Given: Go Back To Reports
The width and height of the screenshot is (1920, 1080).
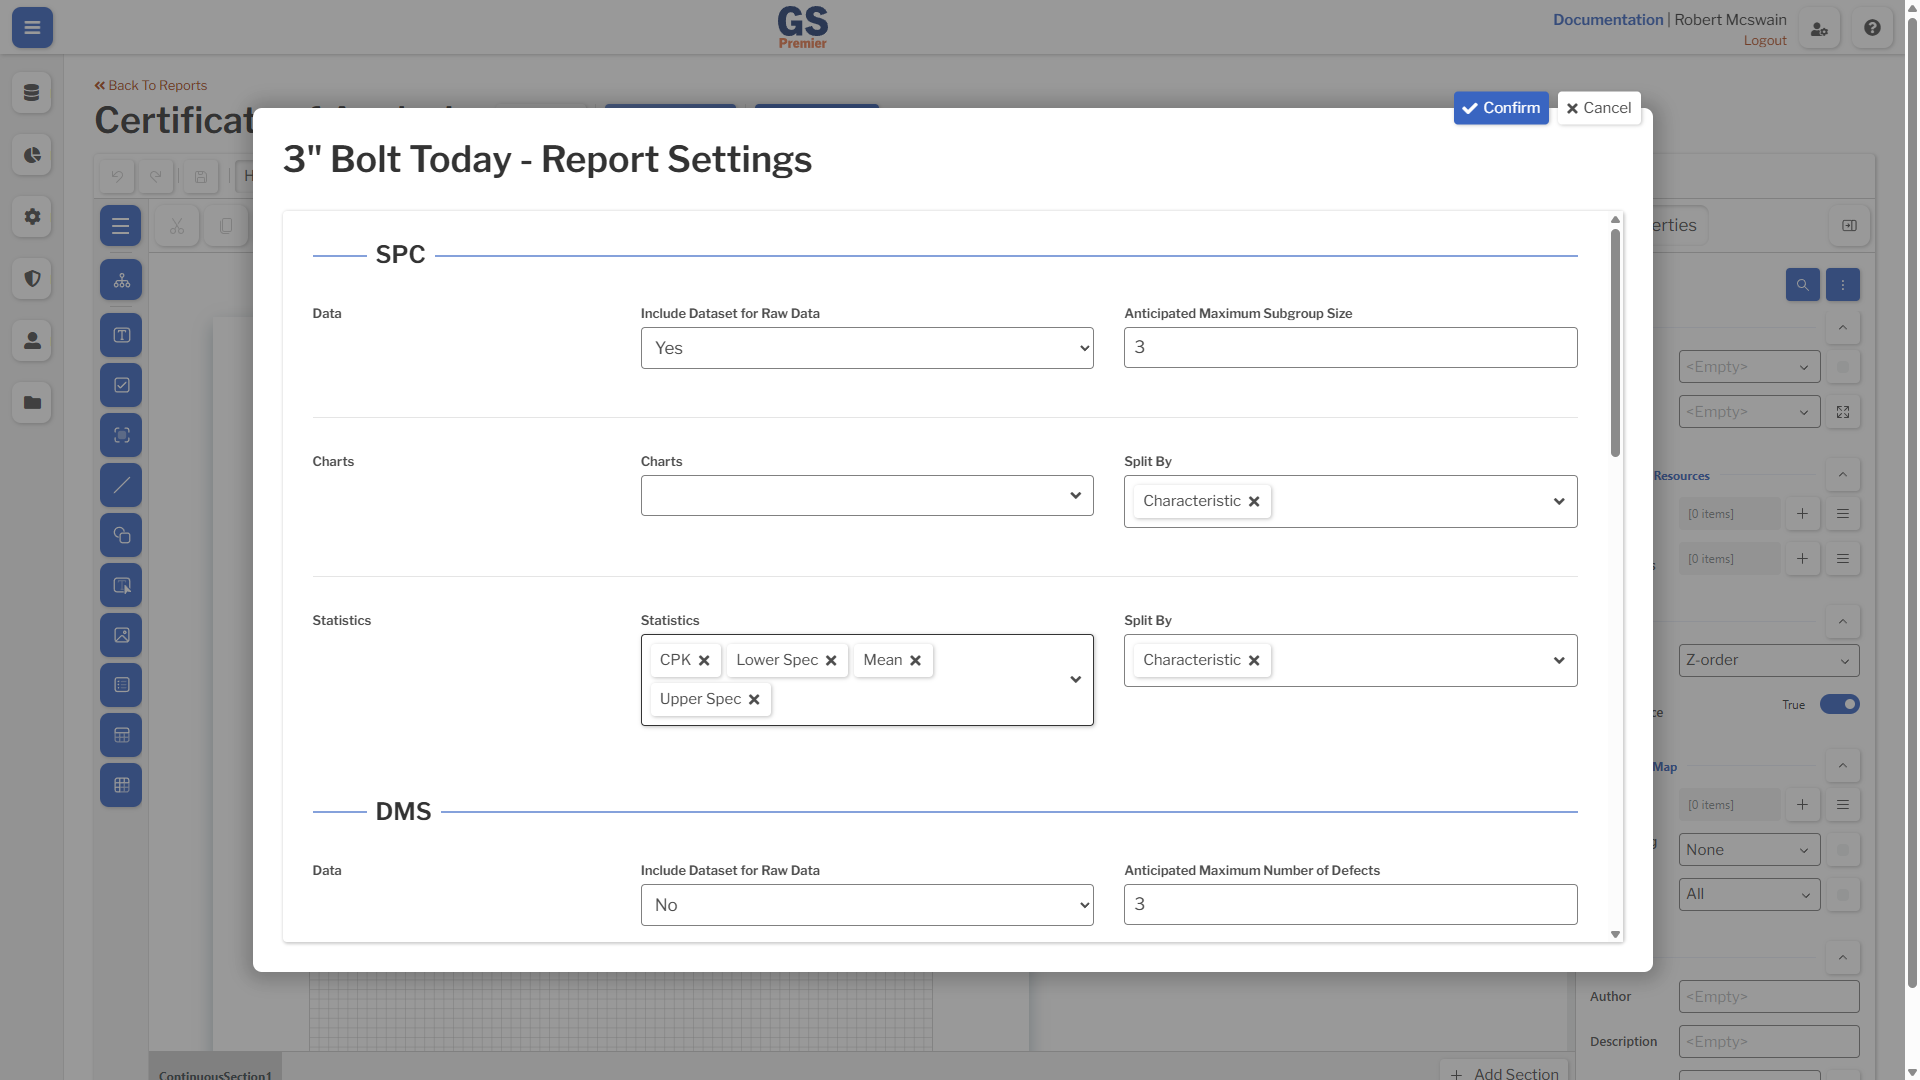Looking at the screenshot, I should click(151, 85).
